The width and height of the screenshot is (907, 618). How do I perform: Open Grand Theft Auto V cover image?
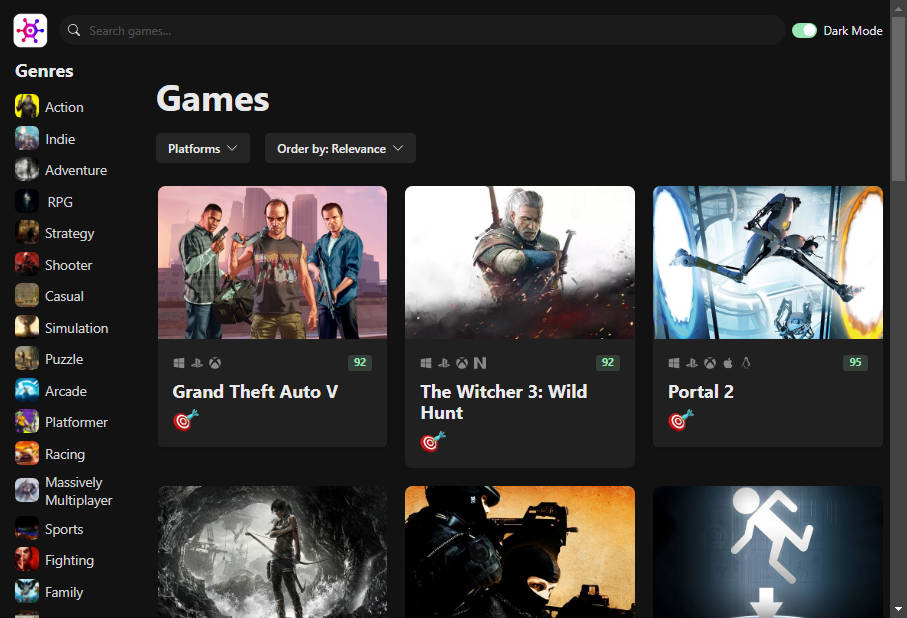[x=272, y=262]
